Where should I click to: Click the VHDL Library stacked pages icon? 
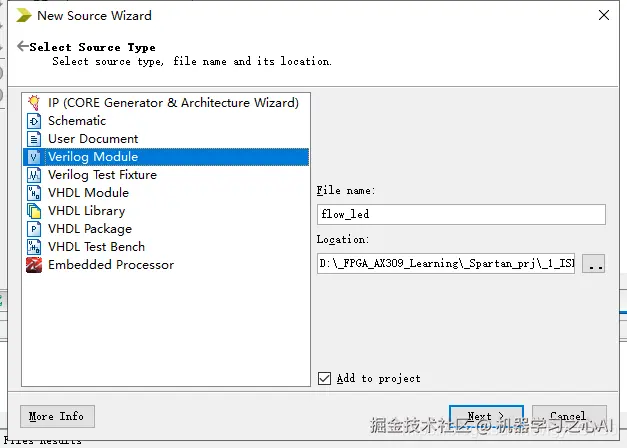click(x=34, y=211)
